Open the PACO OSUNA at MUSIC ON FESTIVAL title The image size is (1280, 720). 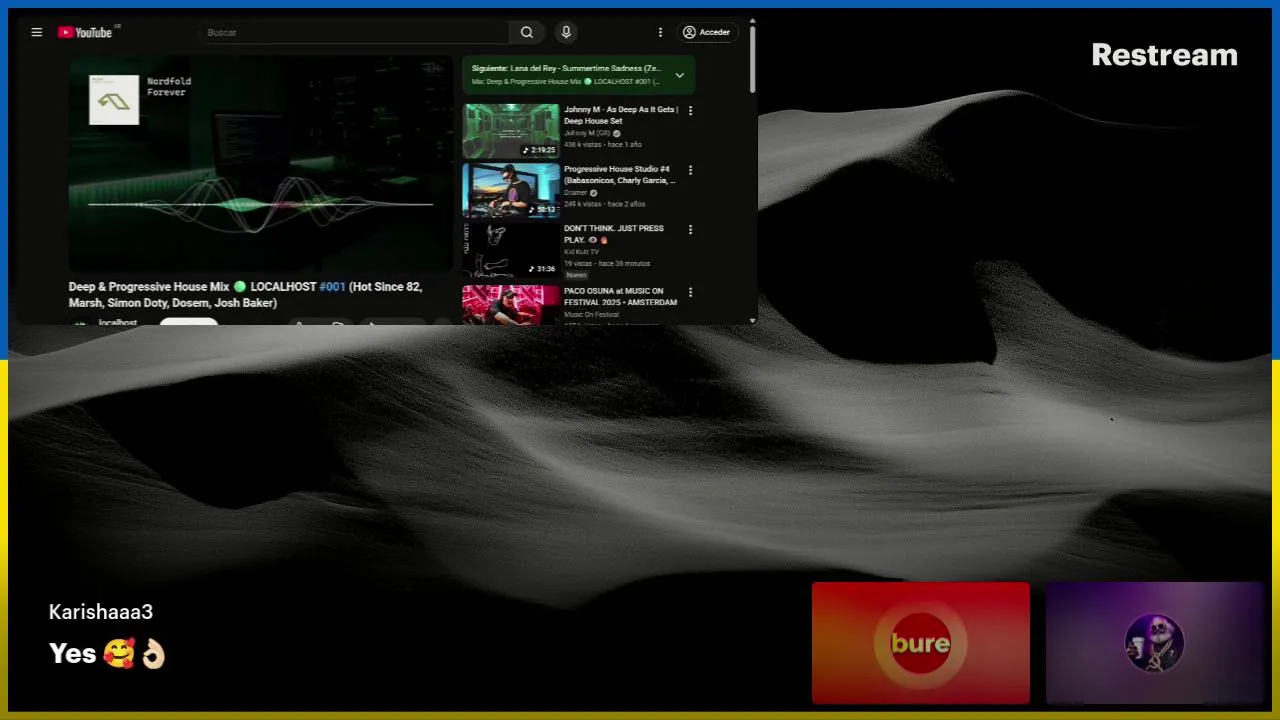point(620,297)
